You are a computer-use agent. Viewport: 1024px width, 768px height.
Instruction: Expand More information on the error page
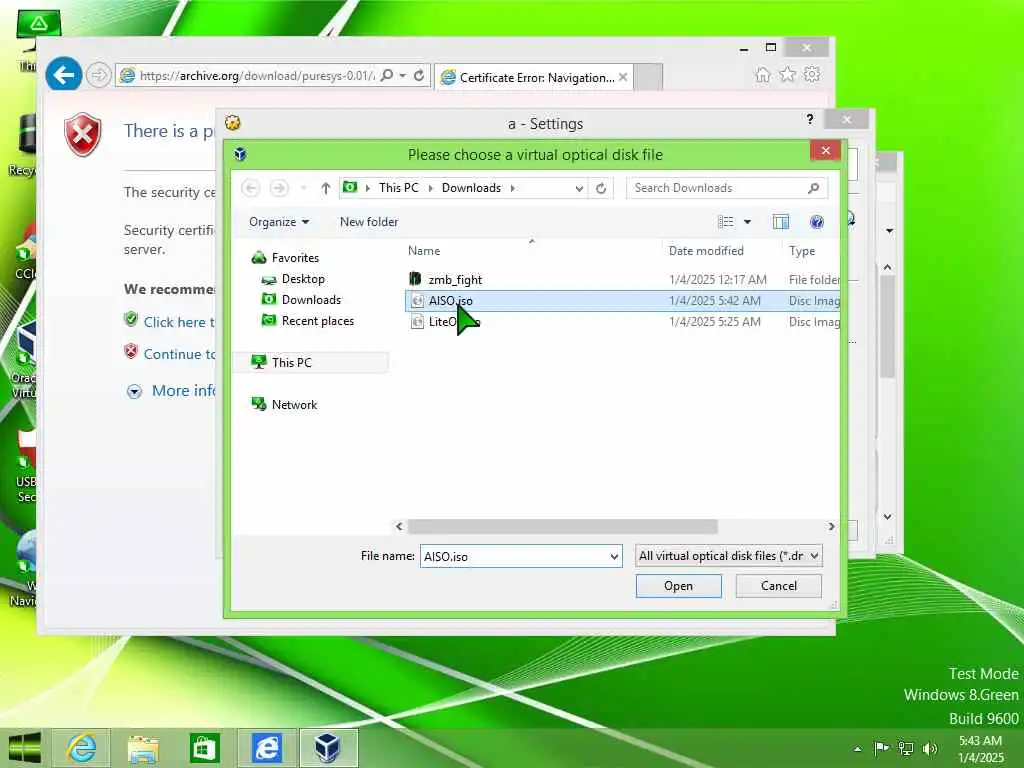tap(134, 391)
